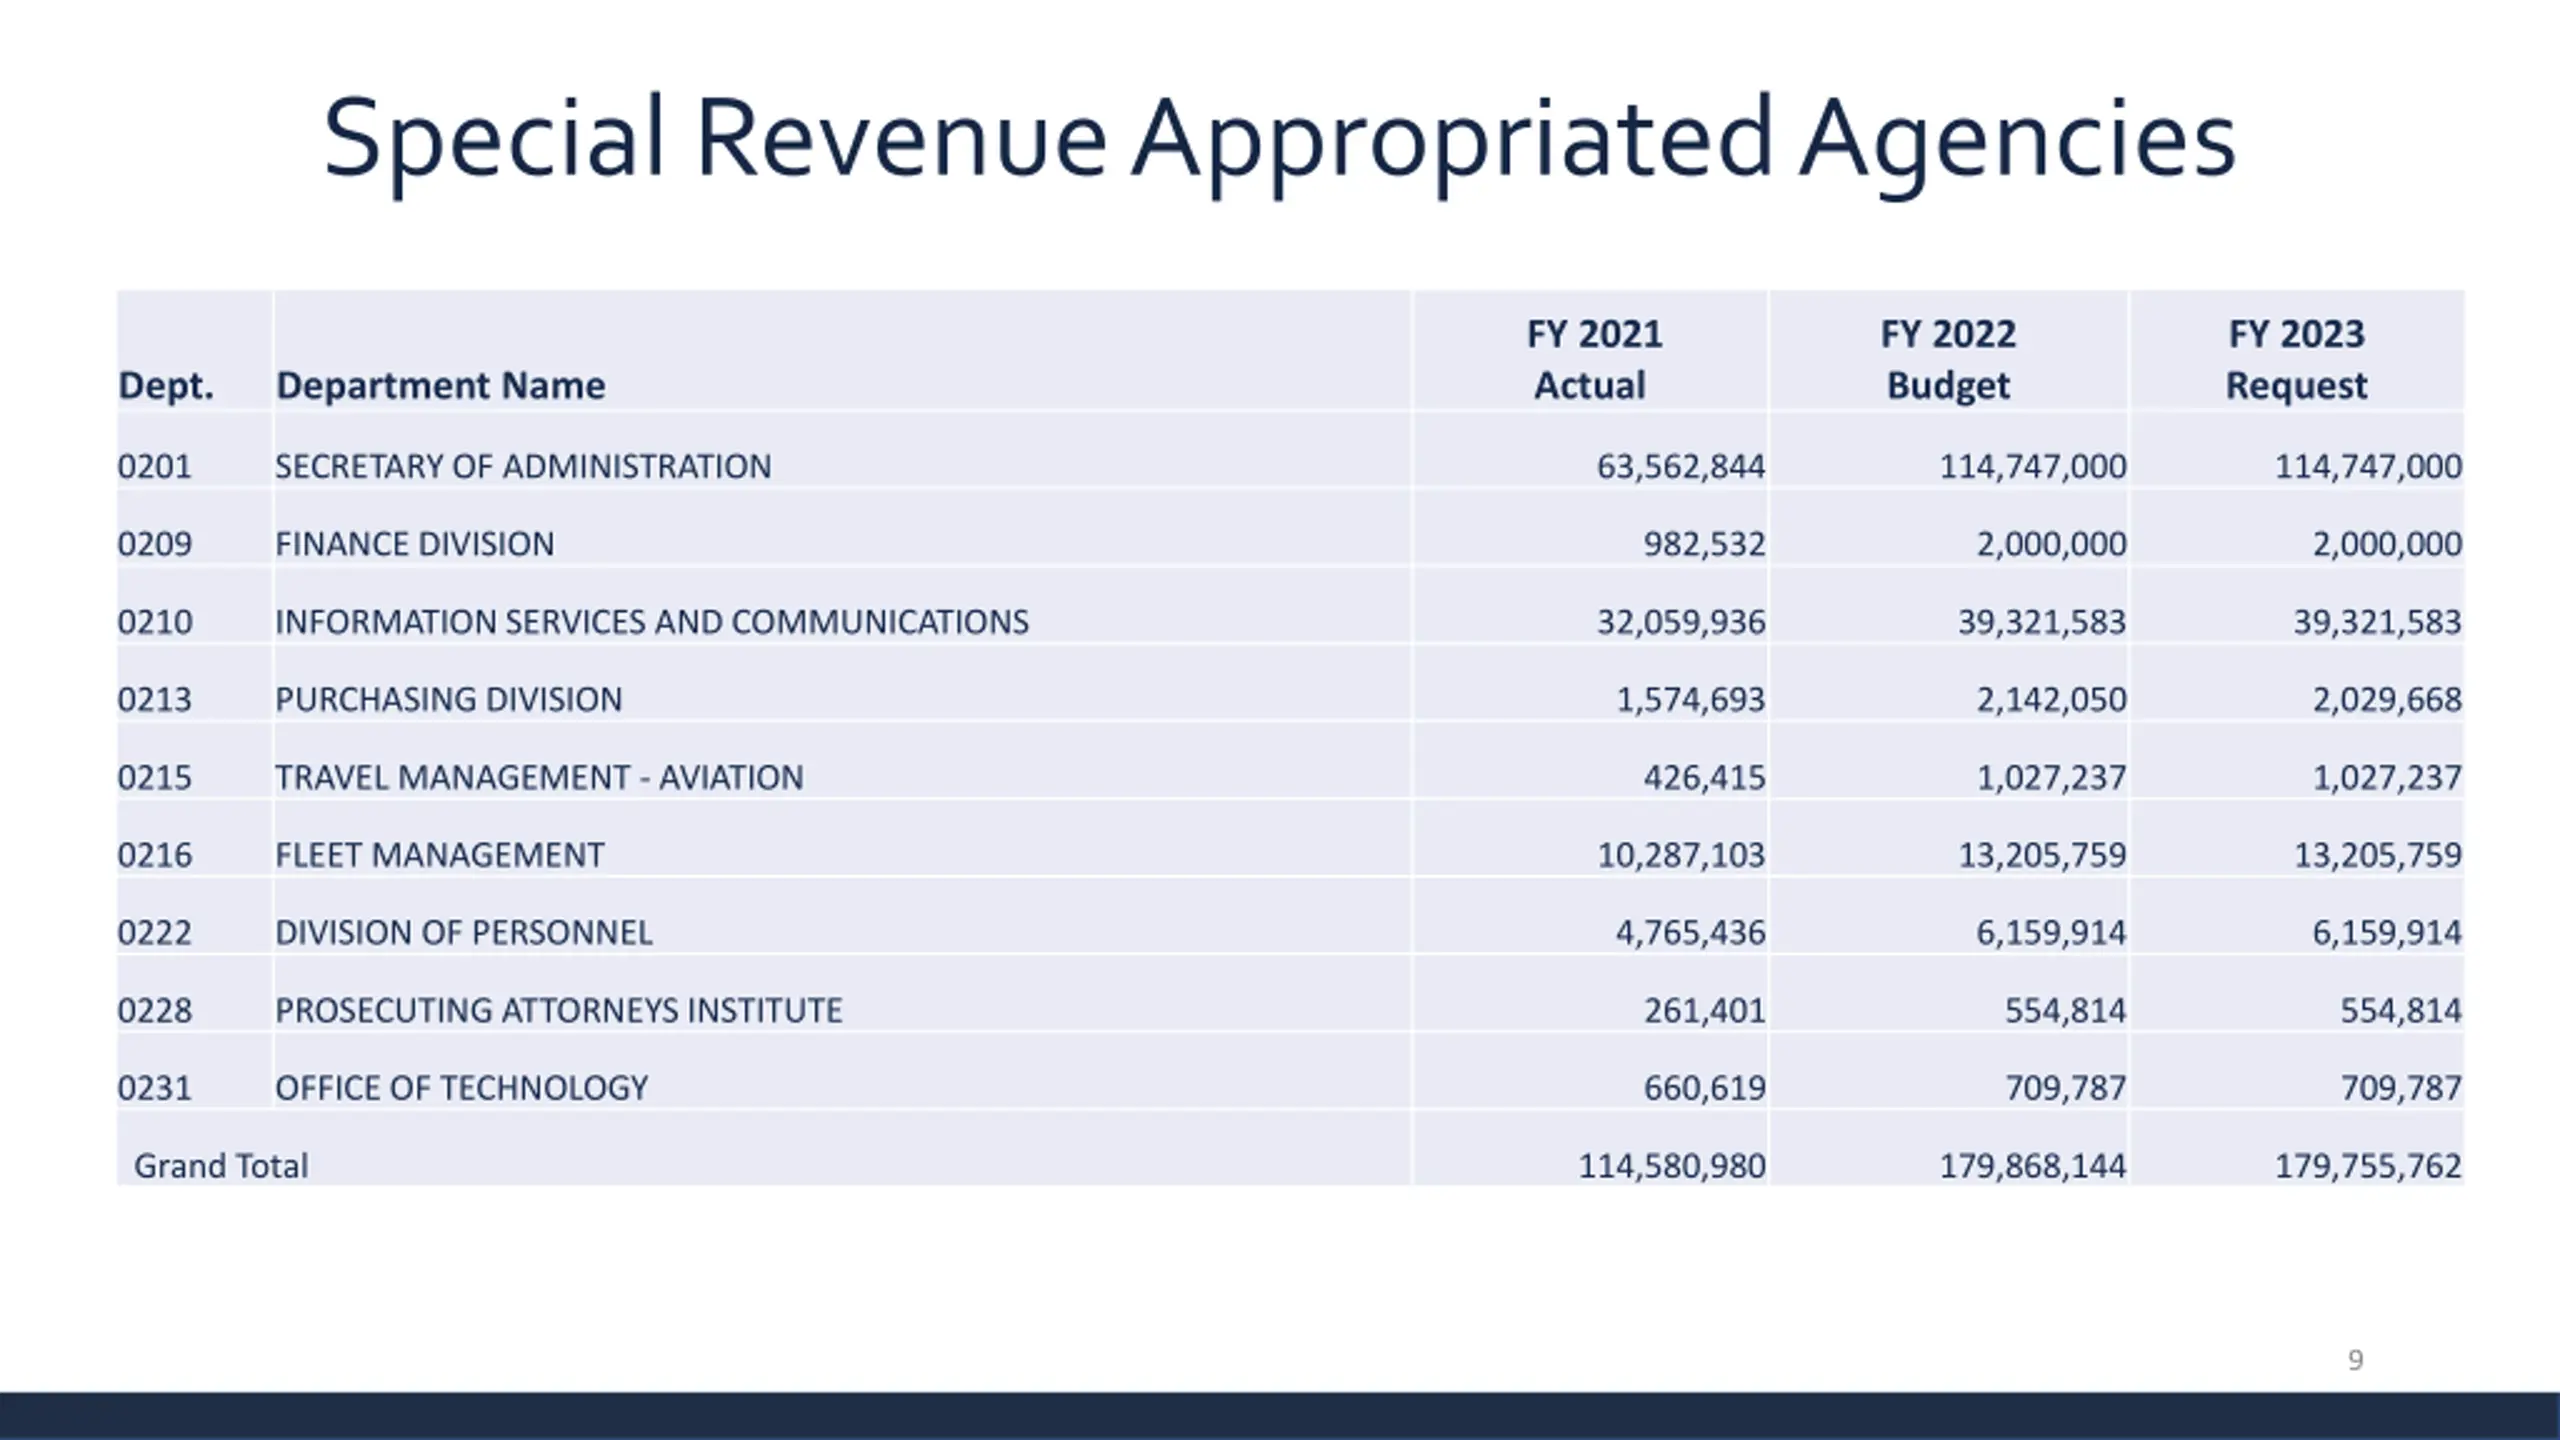Click the FY 2023 Request header
This screenshot has width=2560, height=1440.
(2296, 359)
